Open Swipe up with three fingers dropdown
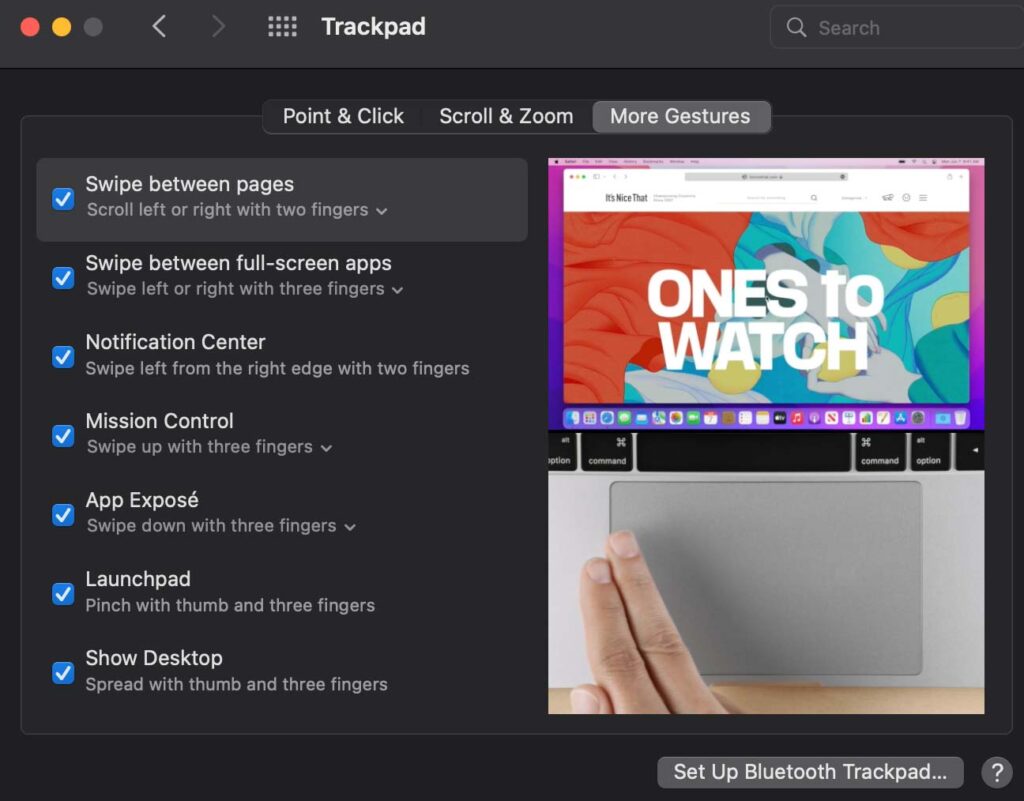Screen dimensions: 1024x801 click(x=209, y=448)
